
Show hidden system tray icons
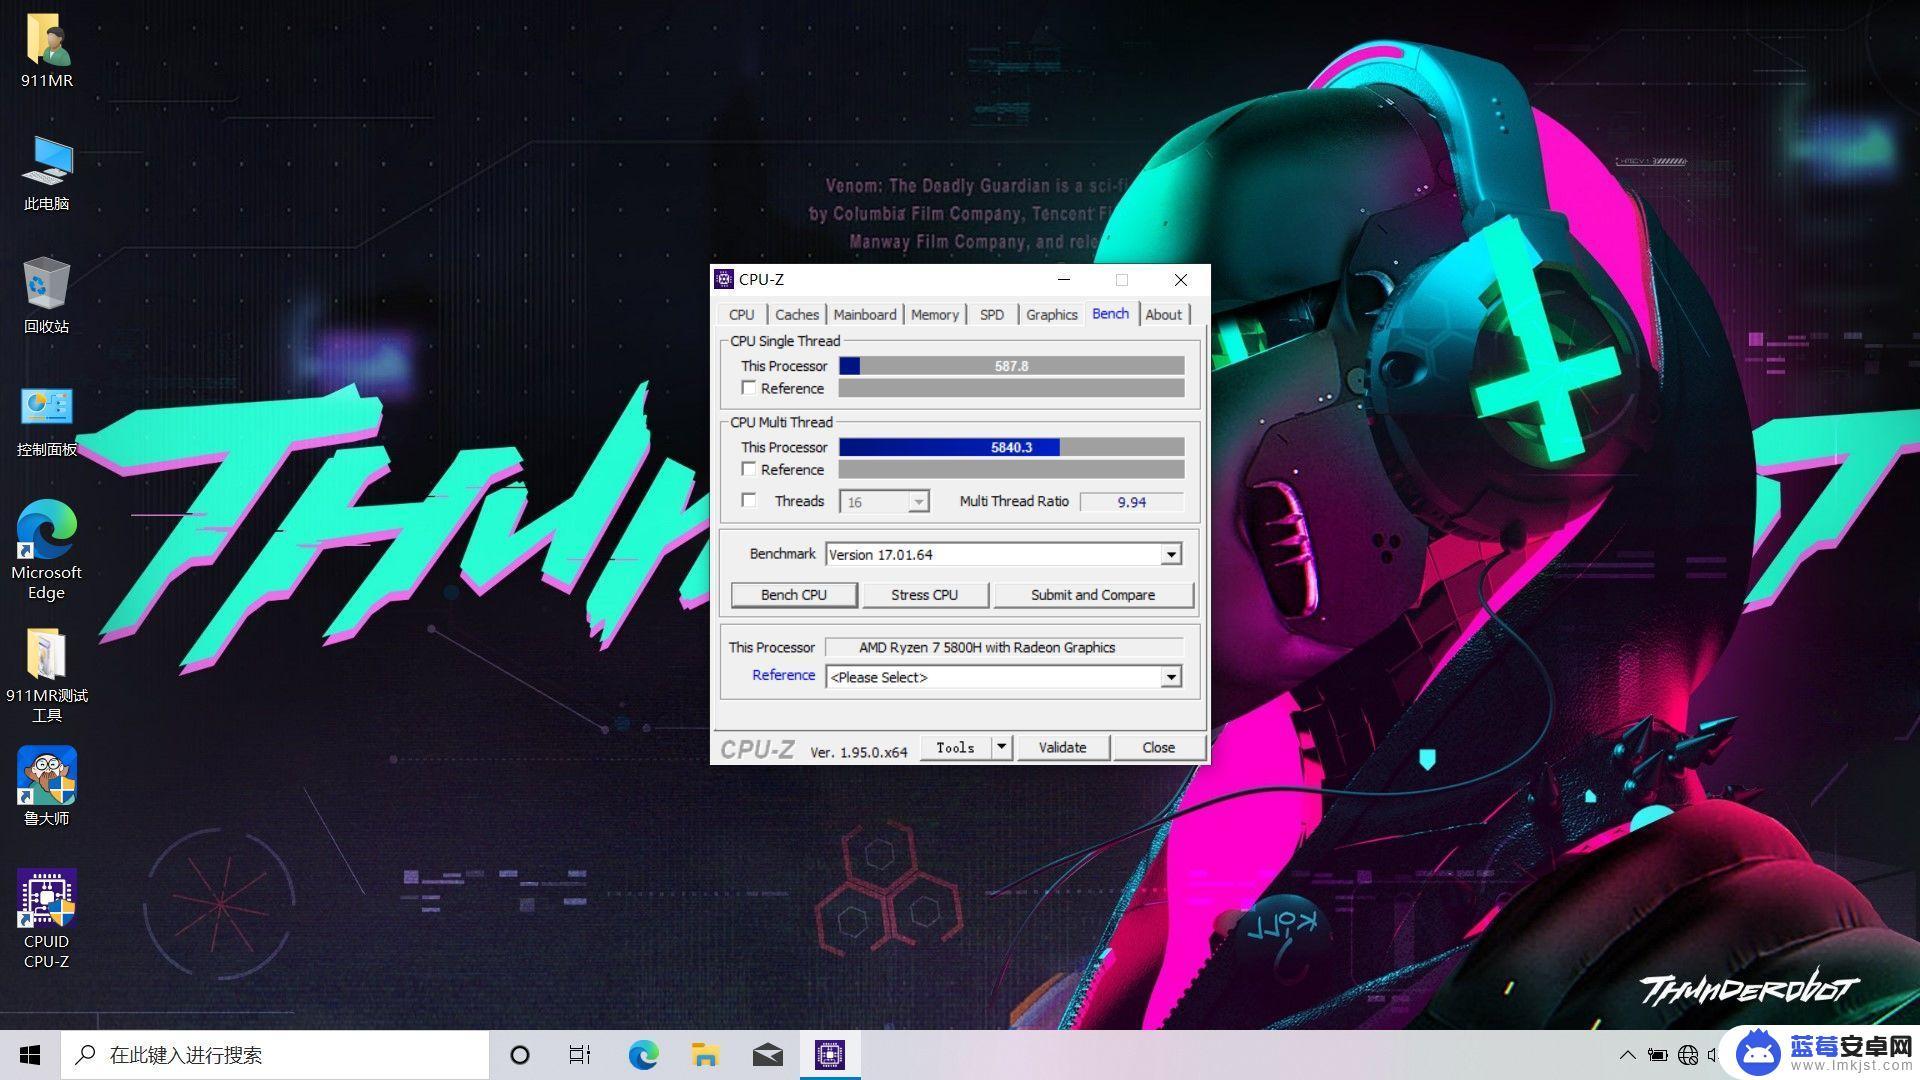(1628, 1055)
